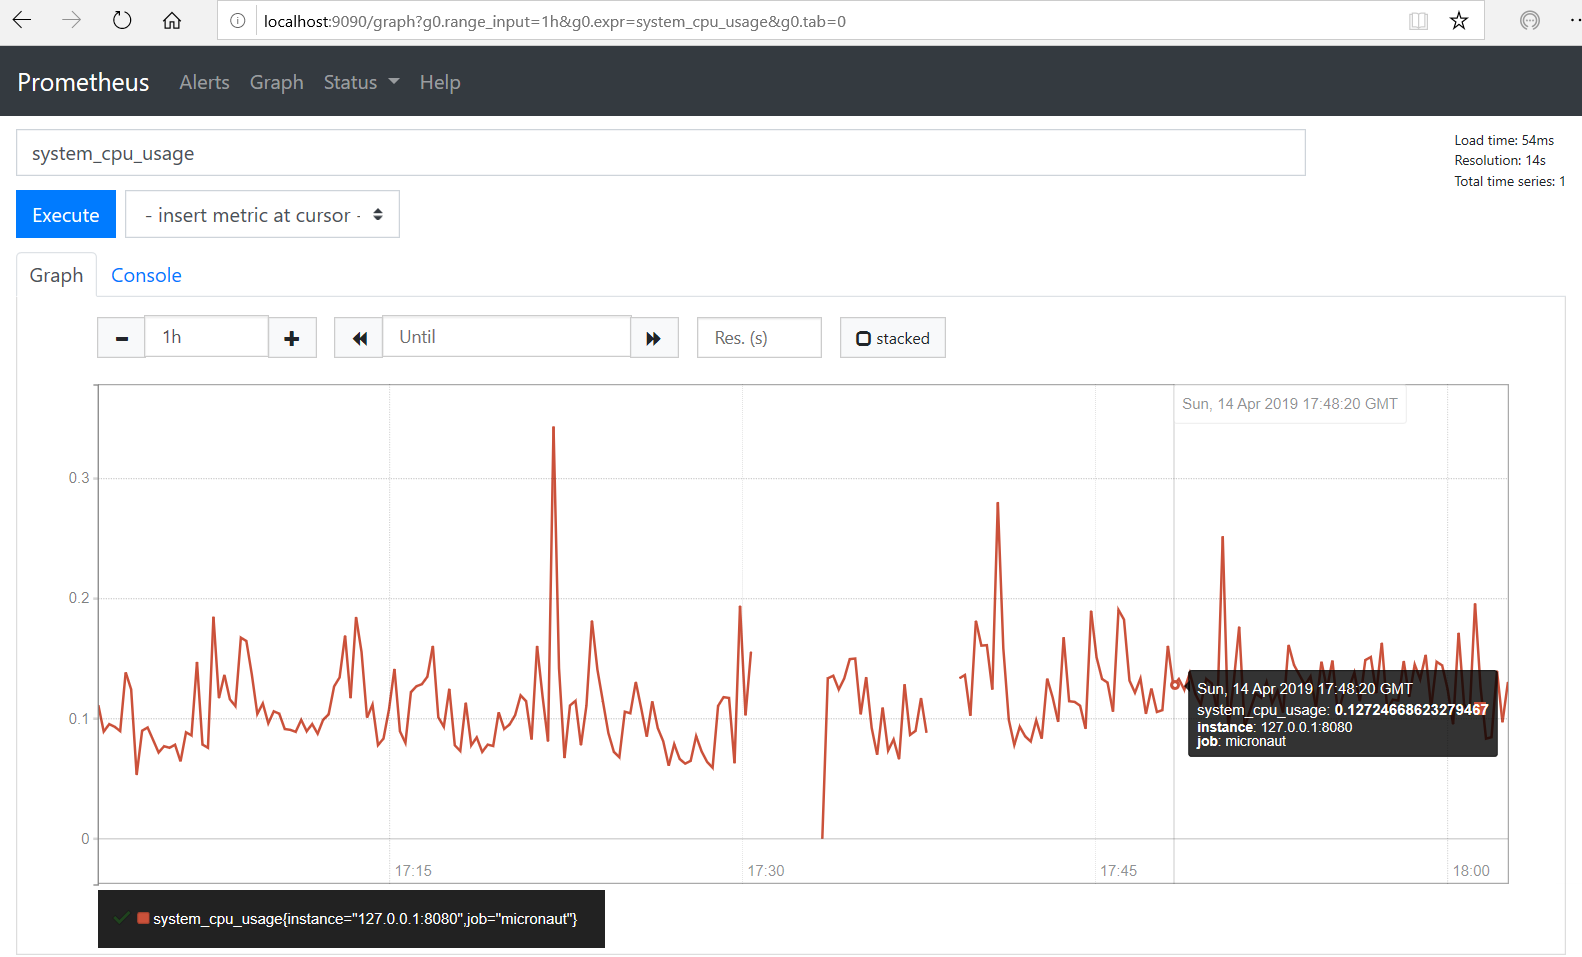Open reading view book icon
Image resolution: width=1582 pixels, height=957 pixels.
click(1418, 21)
